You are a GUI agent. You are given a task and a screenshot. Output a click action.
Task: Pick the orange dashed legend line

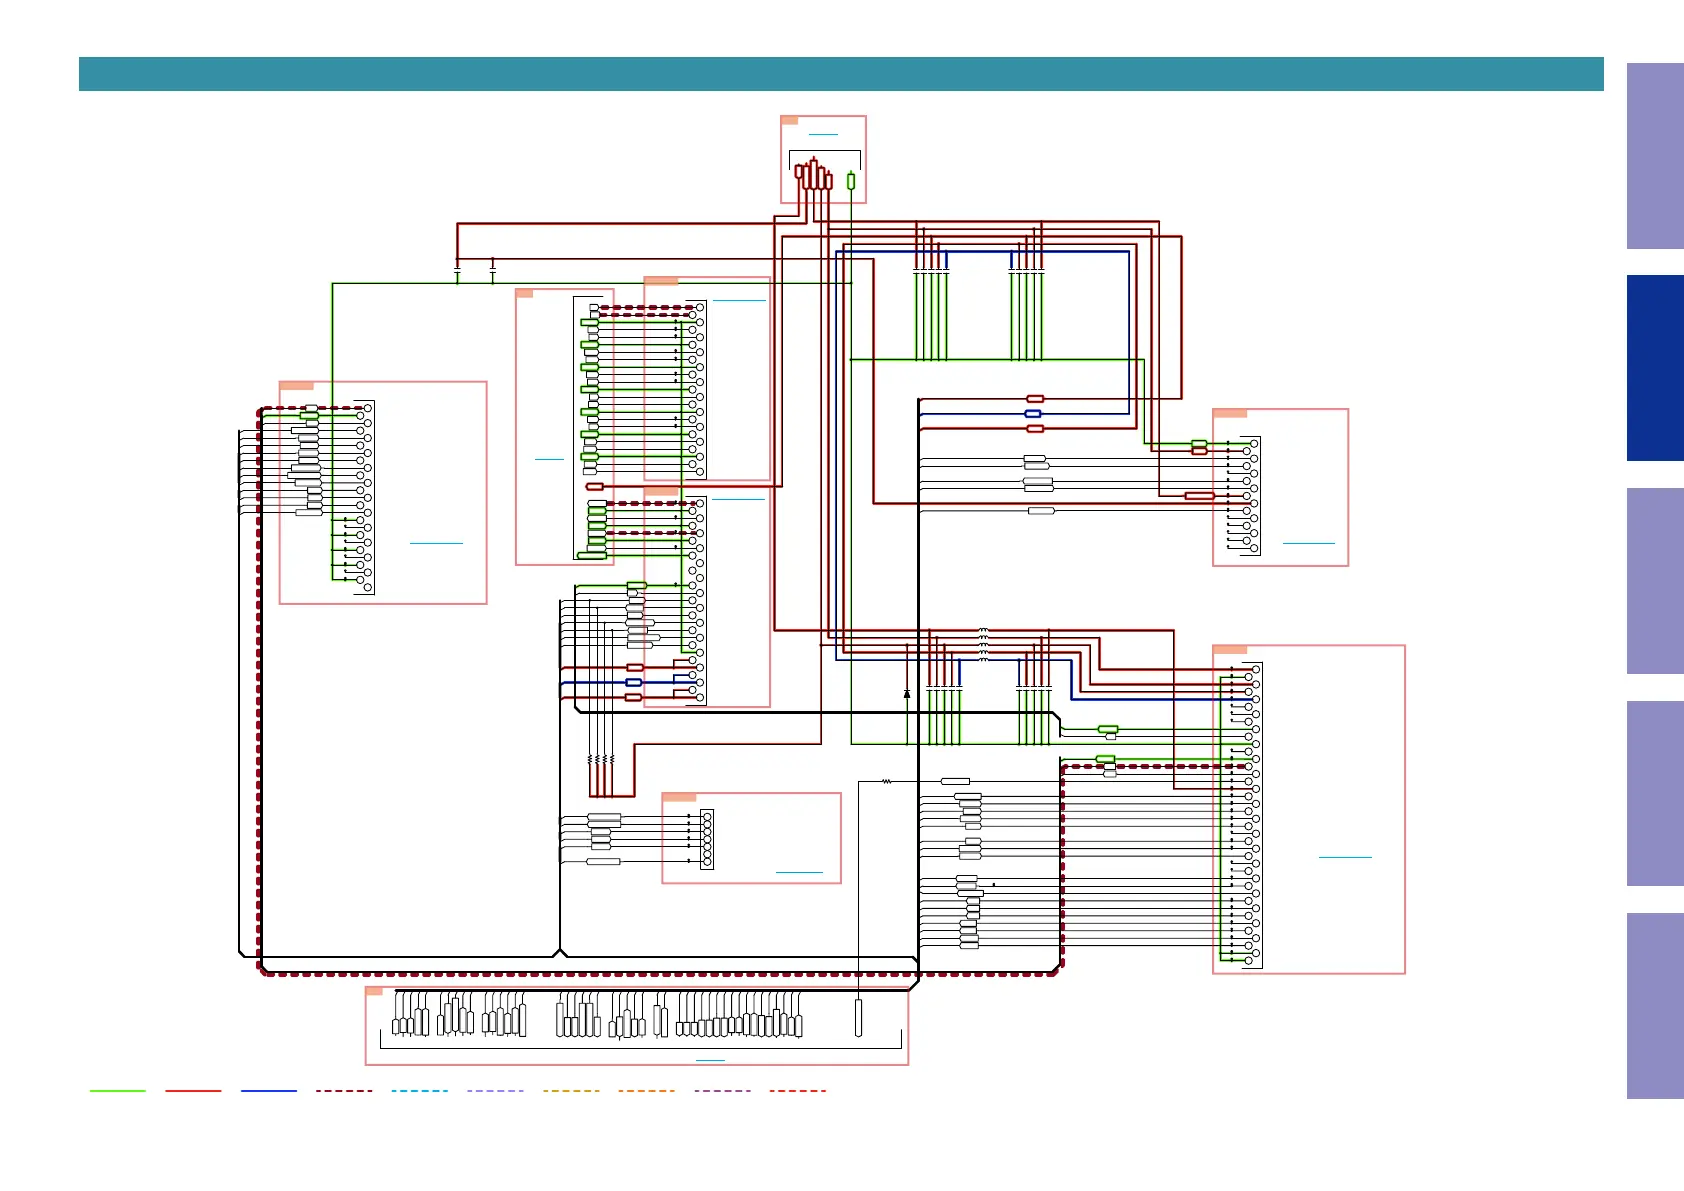646,1091
